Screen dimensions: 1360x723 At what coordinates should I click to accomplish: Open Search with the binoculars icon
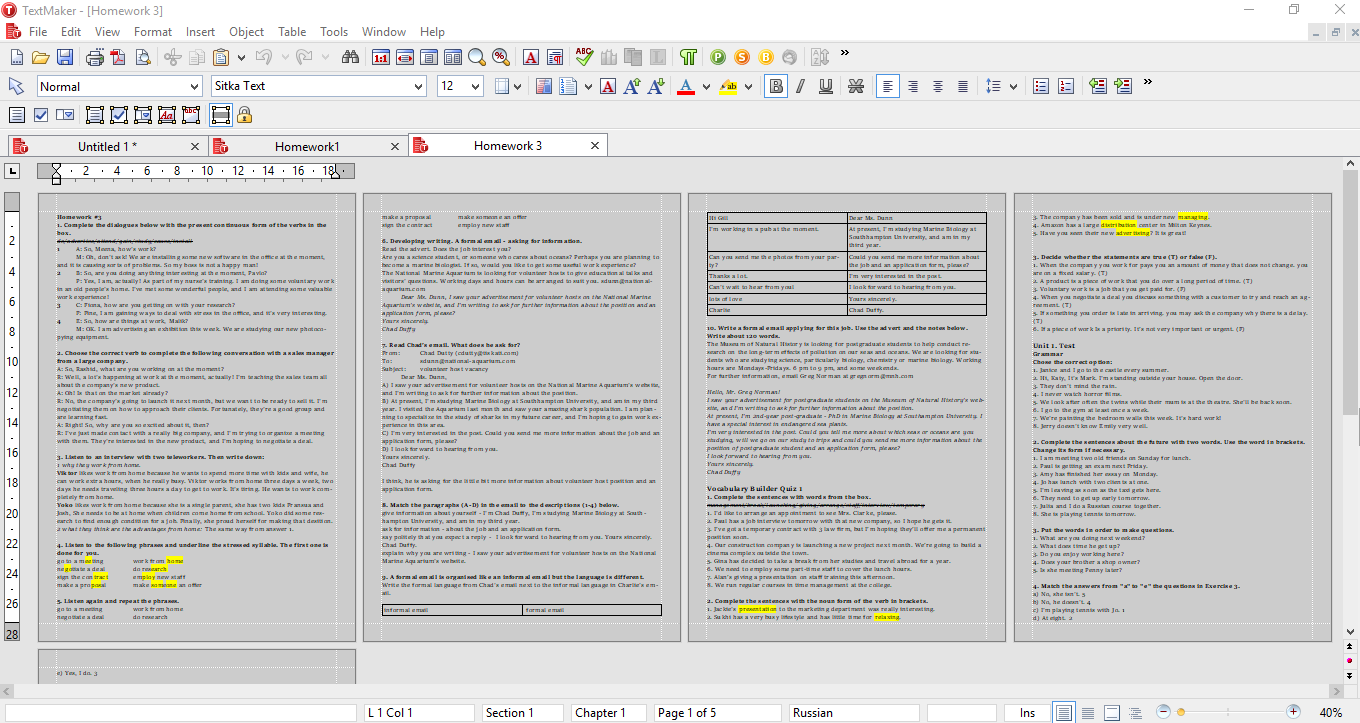coord(351,57)
